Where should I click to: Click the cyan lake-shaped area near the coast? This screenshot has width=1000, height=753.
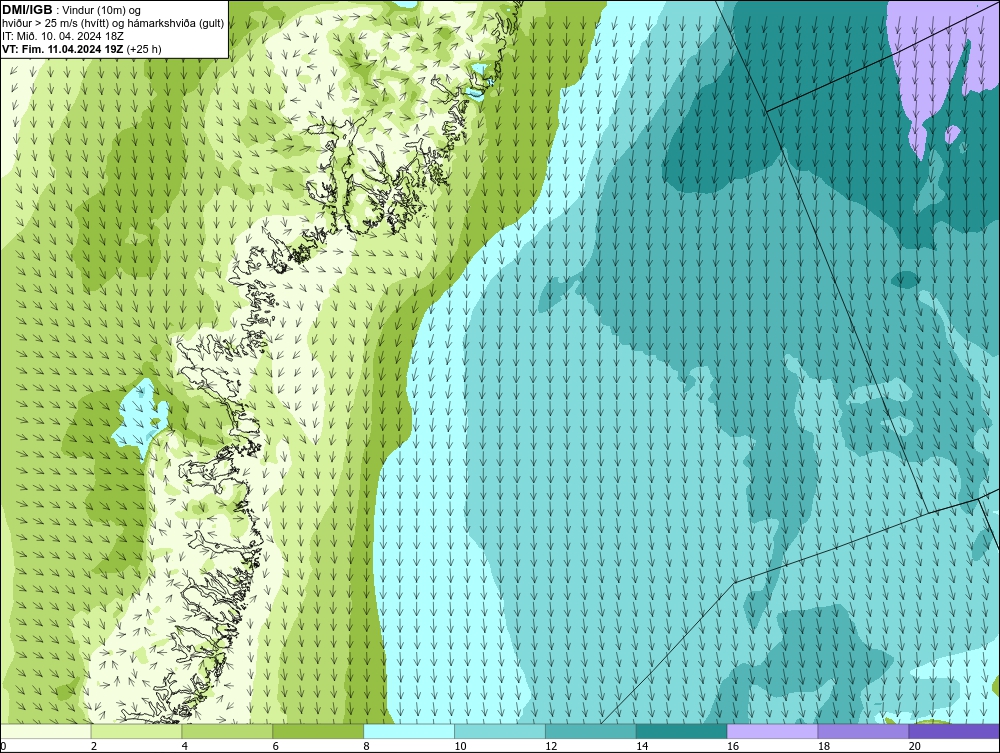tap(142, 418)
